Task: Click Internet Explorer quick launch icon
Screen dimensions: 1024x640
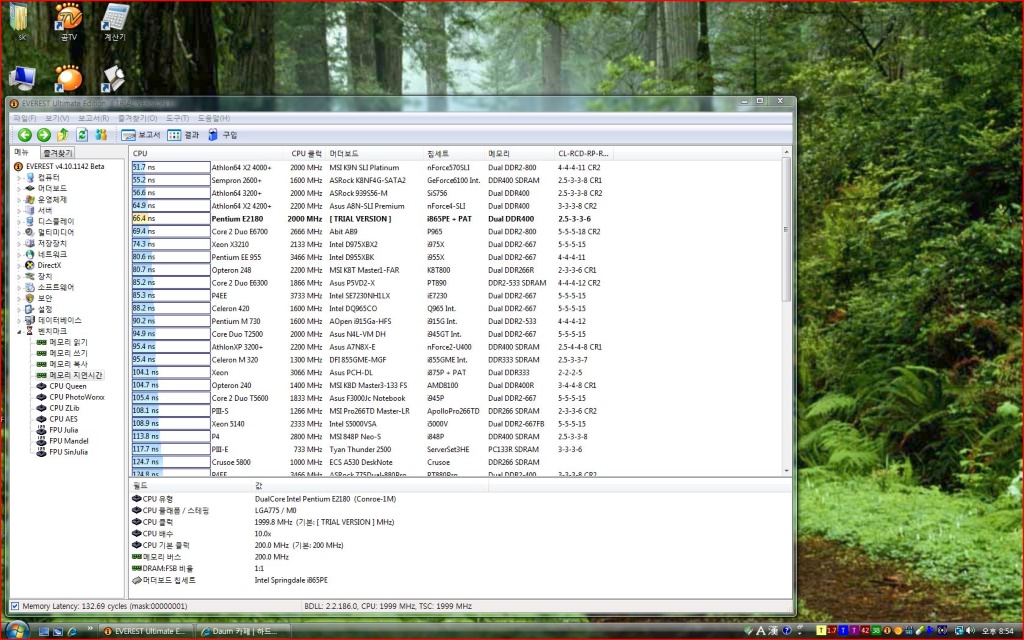Action: 72,632
